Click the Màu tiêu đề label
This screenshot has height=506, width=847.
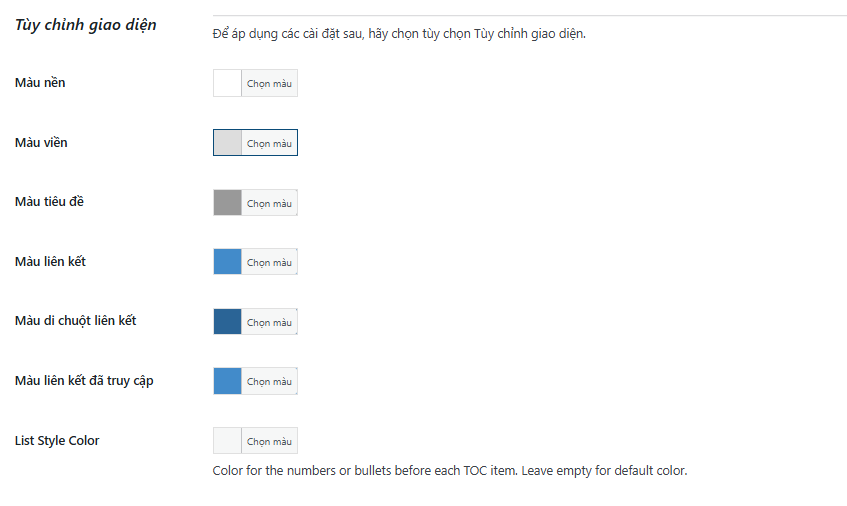[x=50, y=202]
